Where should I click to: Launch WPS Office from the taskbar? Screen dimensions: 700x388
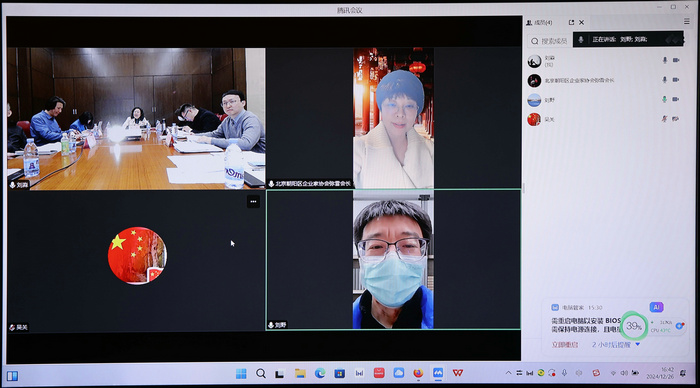tap(458, 373)
